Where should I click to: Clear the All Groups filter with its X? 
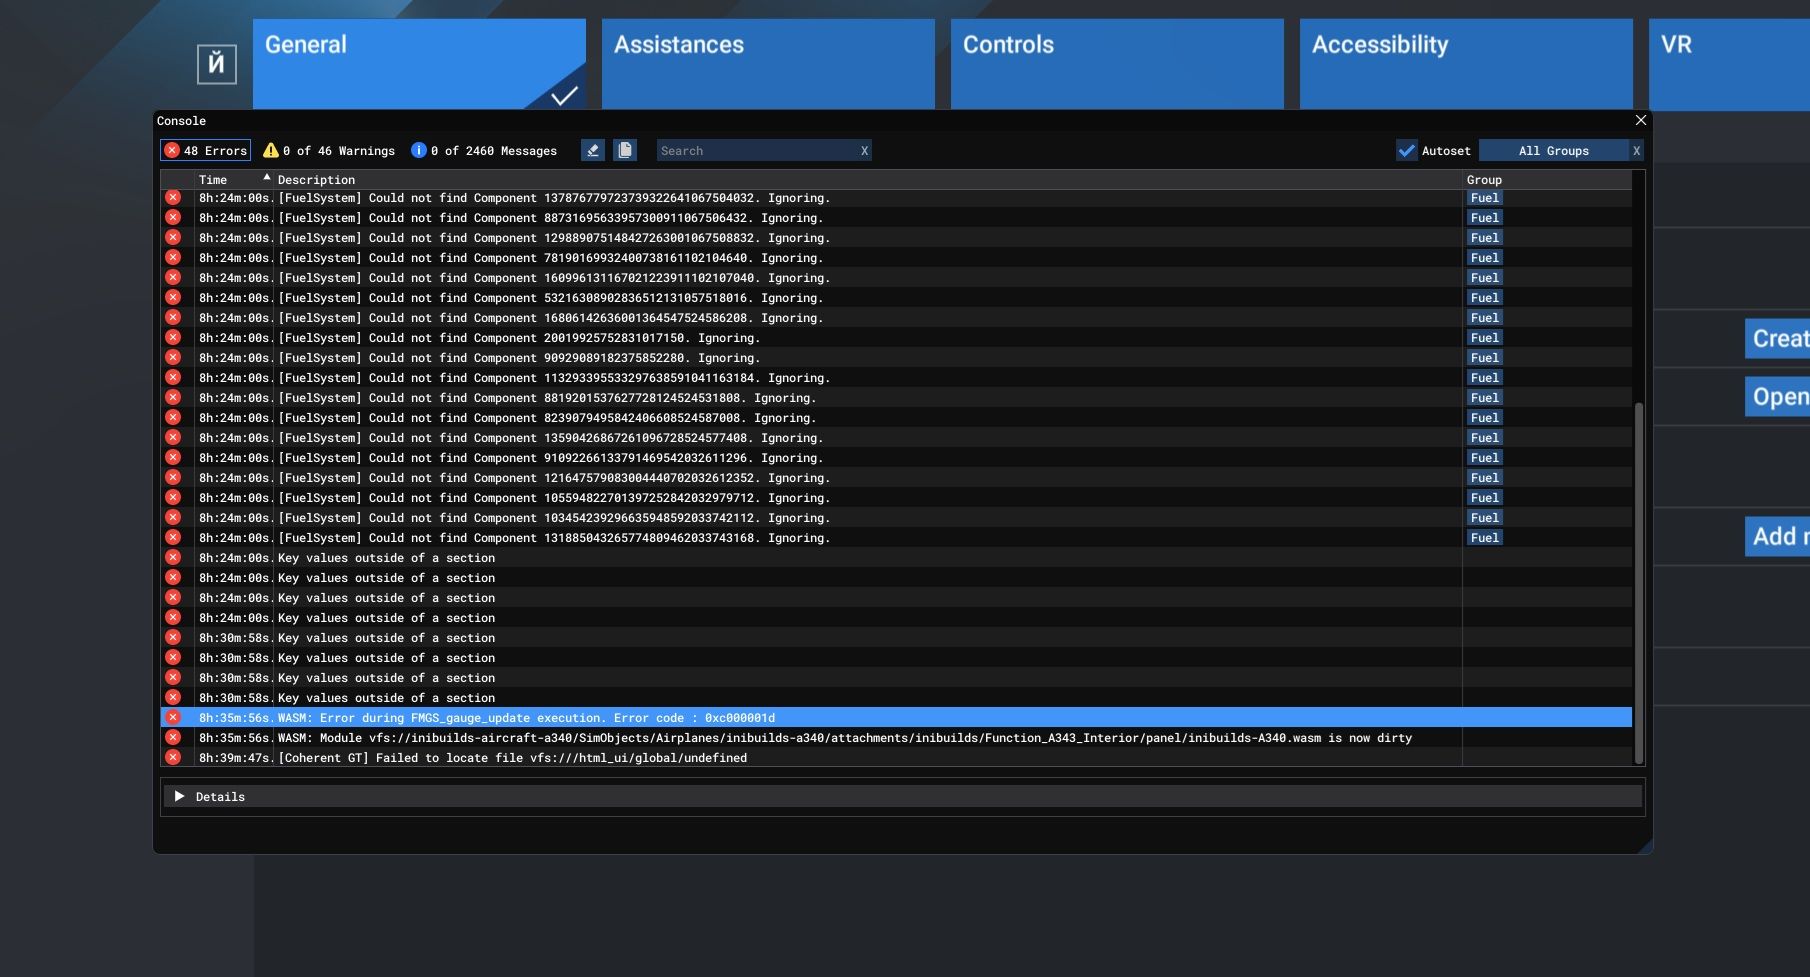pos(1636,151)
